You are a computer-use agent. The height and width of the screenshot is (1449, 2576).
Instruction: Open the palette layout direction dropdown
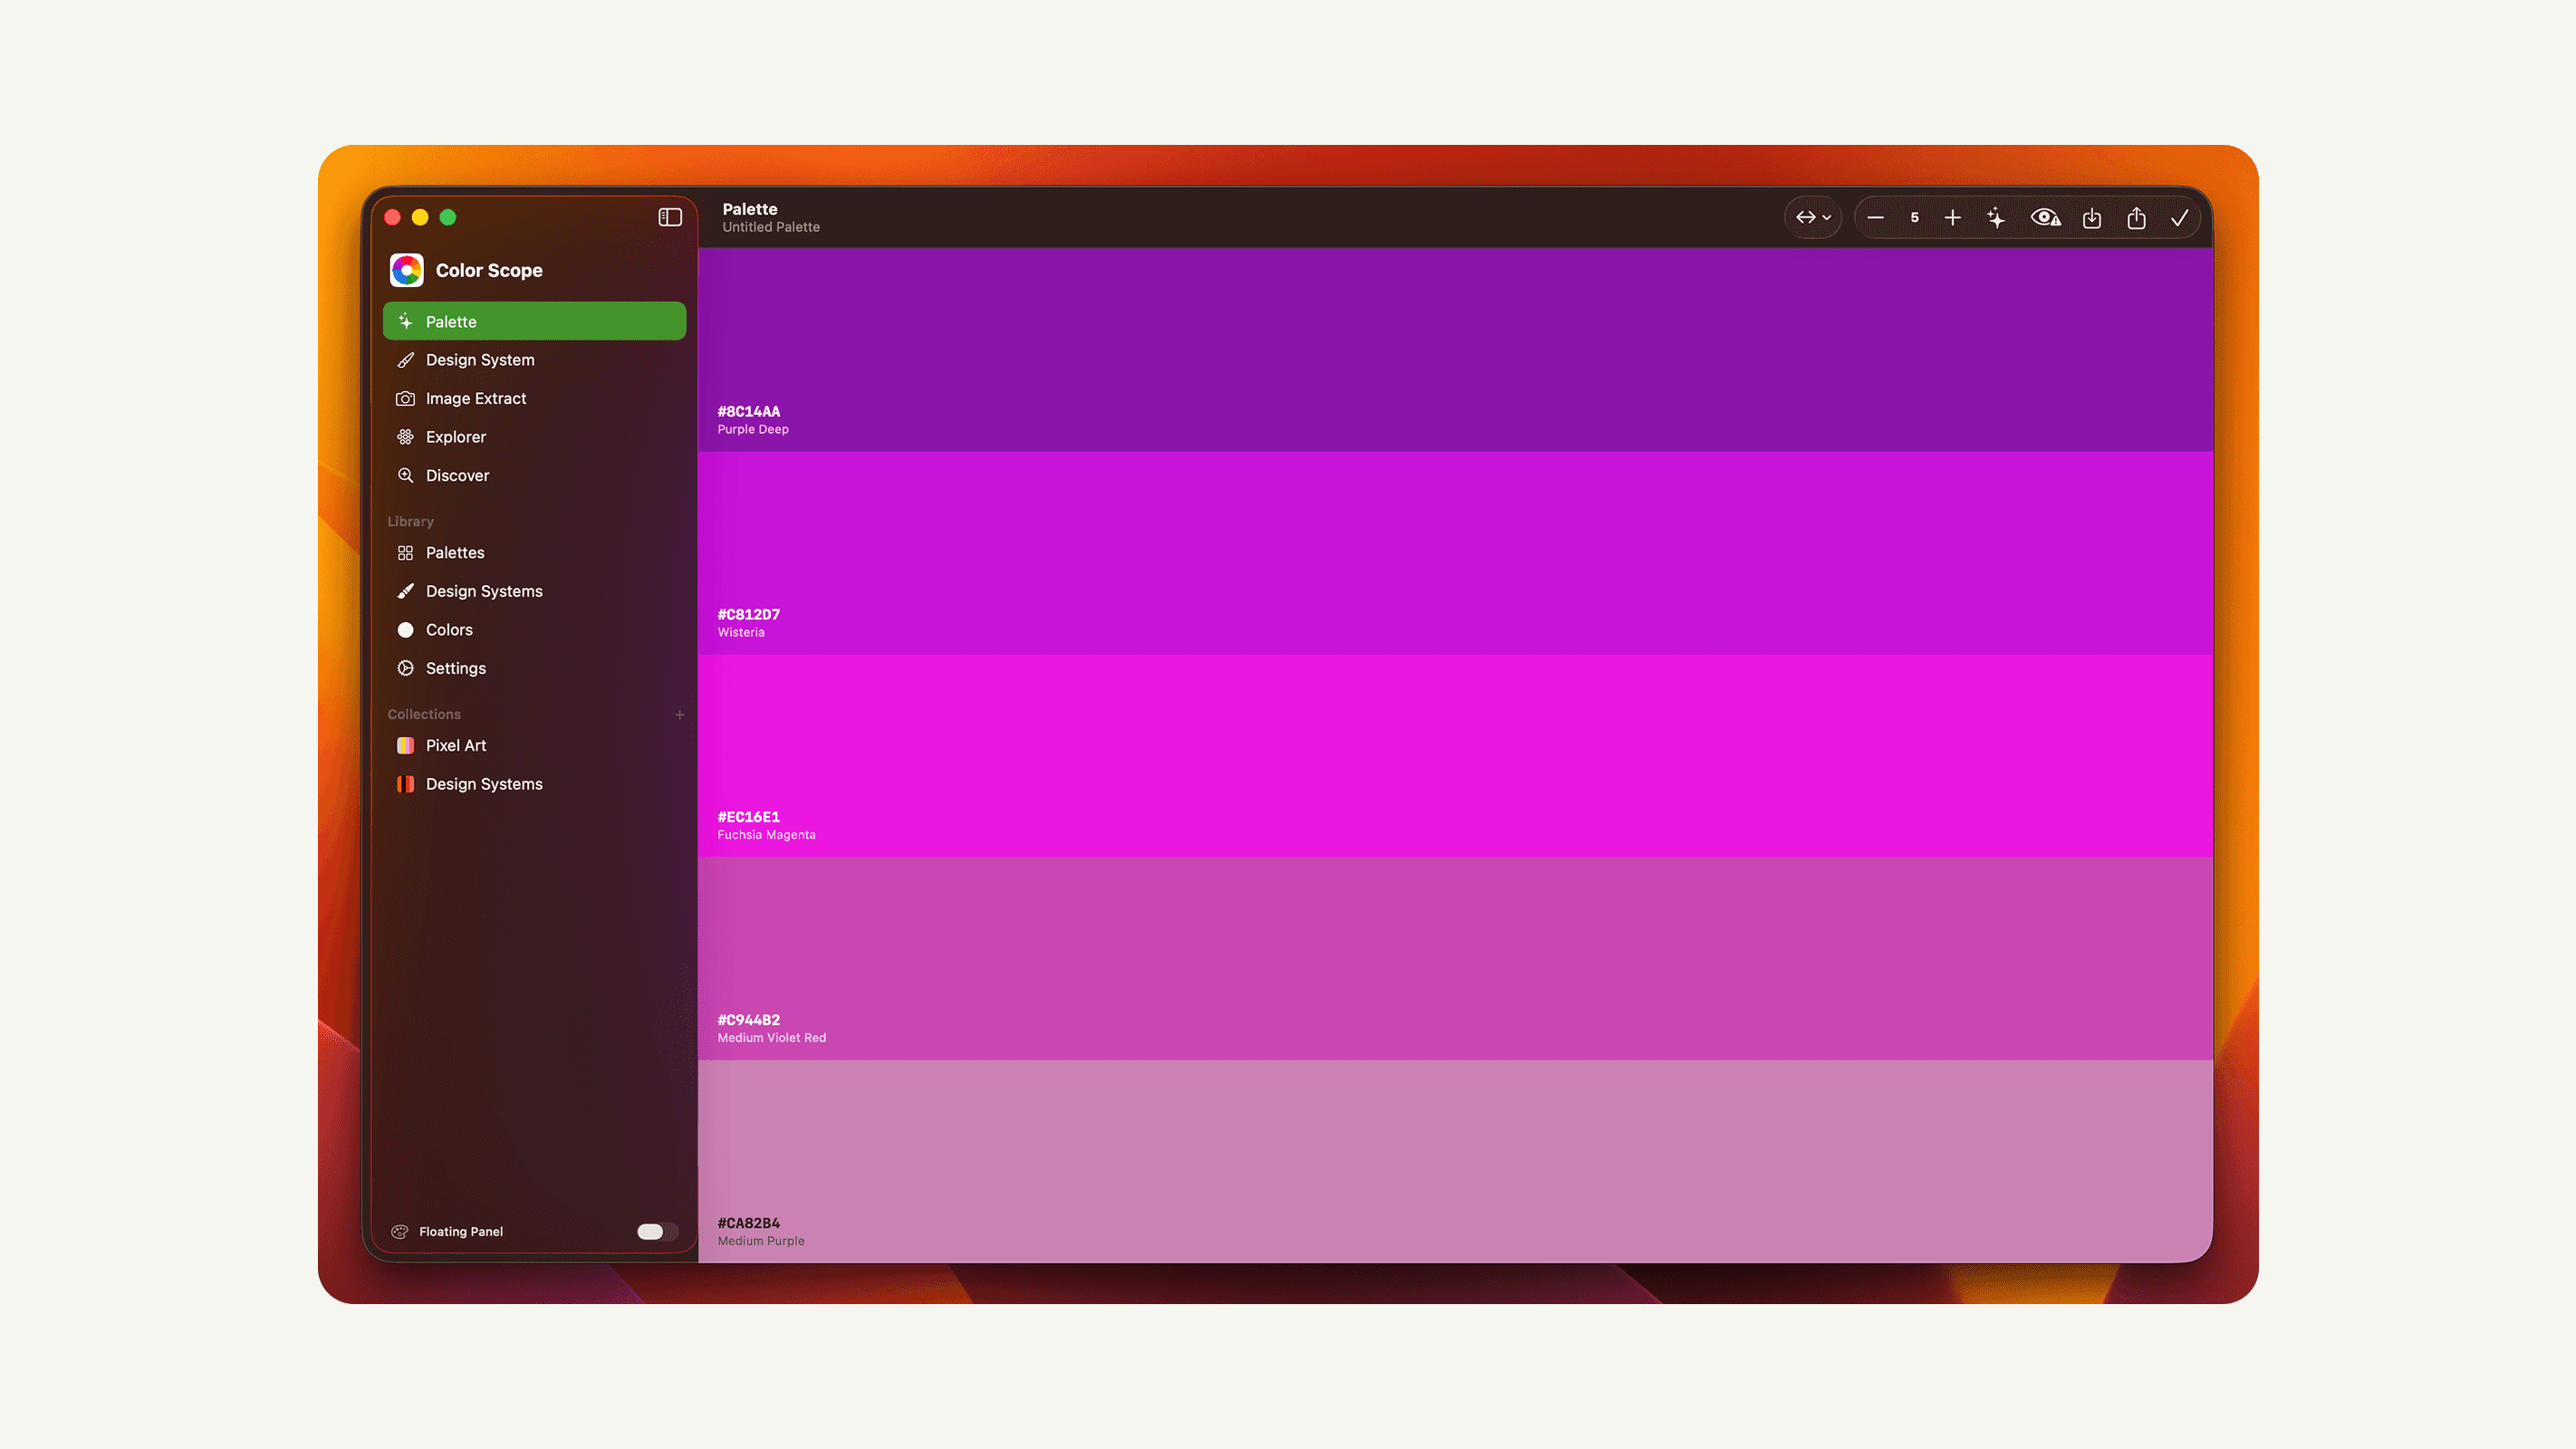(1813, 217)
